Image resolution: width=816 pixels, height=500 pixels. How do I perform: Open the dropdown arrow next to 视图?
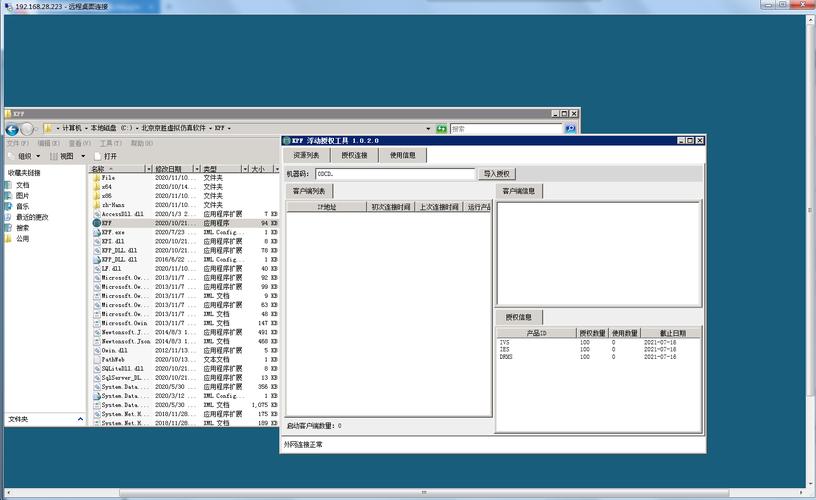click(x=83, y=156)
